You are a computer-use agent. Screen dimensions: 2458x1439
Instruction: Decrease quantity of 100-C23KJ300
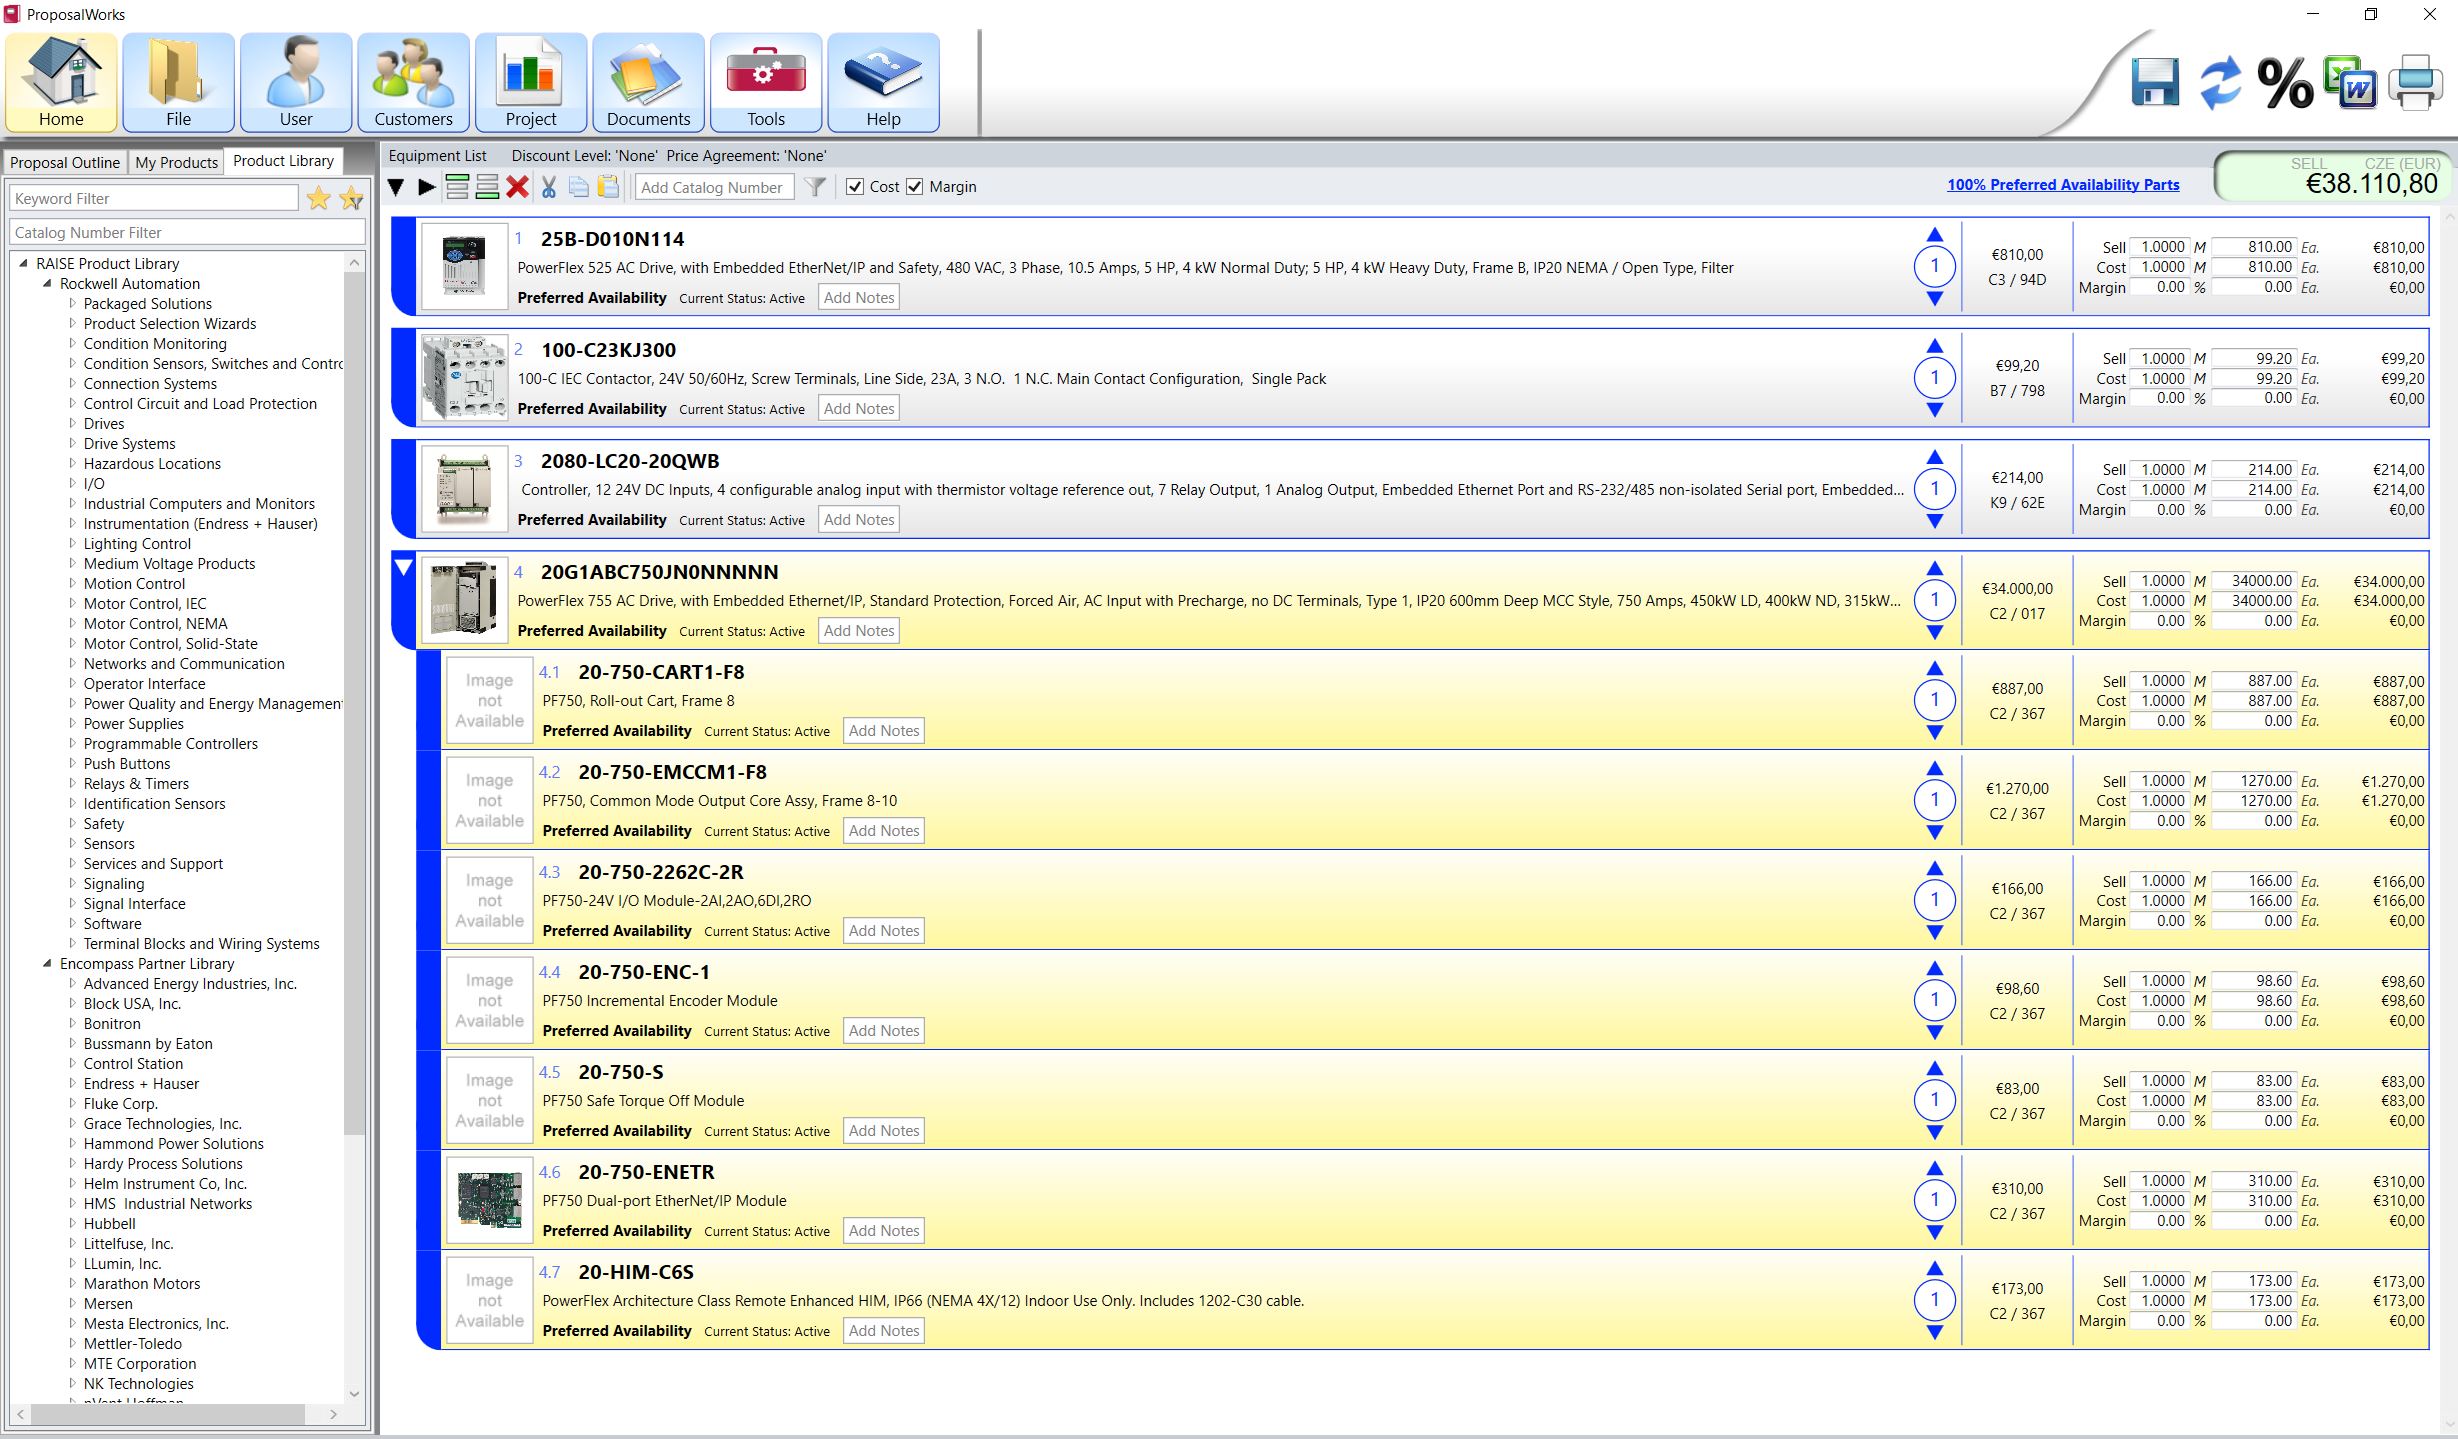click(x=1935, y=409)
